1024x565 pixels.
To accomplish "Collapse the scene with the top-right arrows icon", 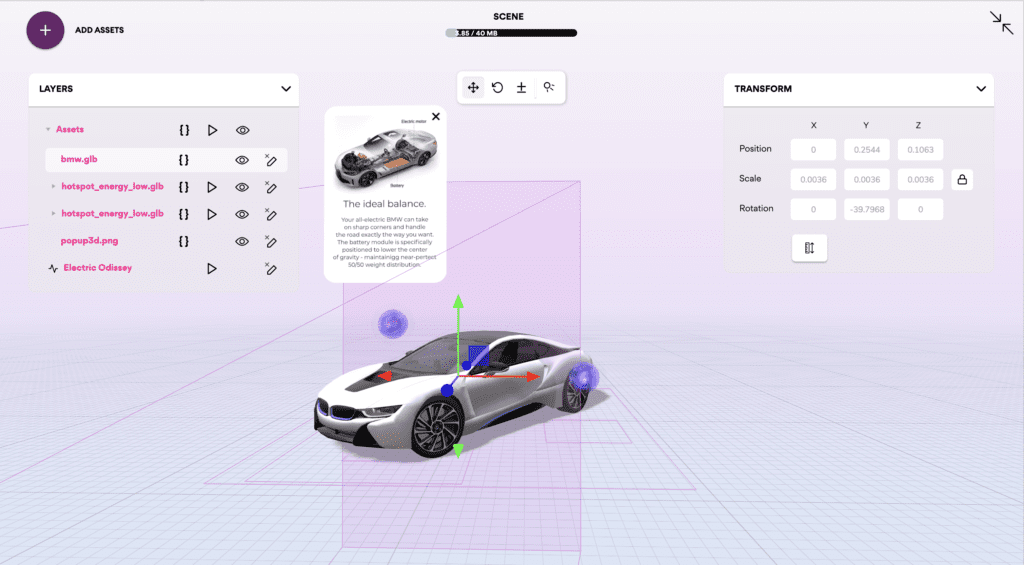I will (1001, 23).
